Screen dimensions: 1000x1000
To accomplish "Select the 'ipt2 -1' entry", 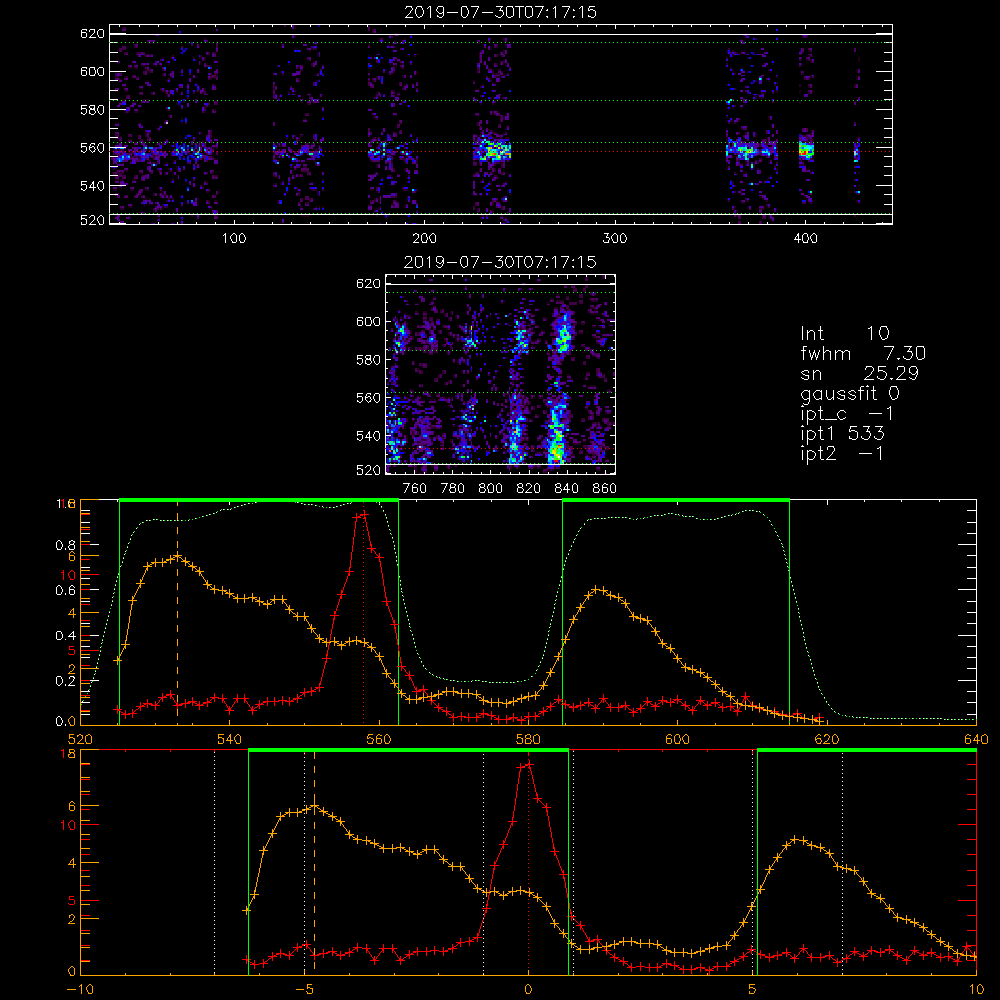I will 842,453.
